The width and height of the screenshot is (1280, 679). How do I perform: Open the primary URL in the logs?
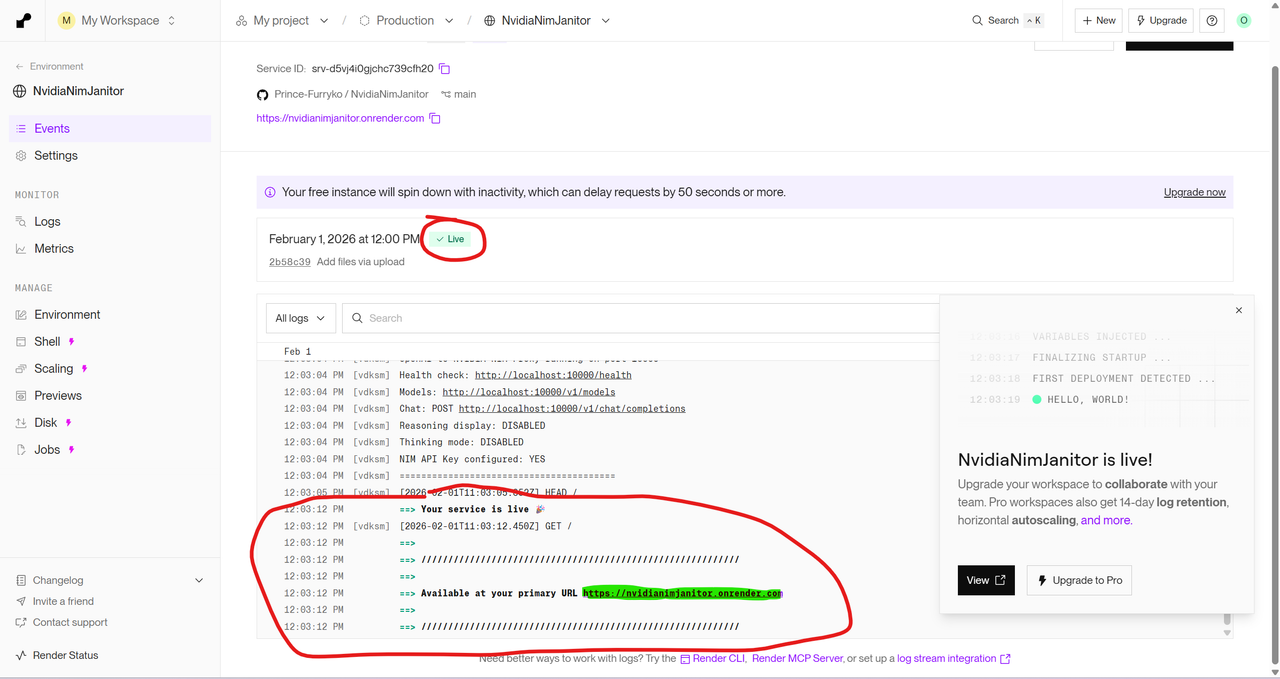tap(683, 593)
